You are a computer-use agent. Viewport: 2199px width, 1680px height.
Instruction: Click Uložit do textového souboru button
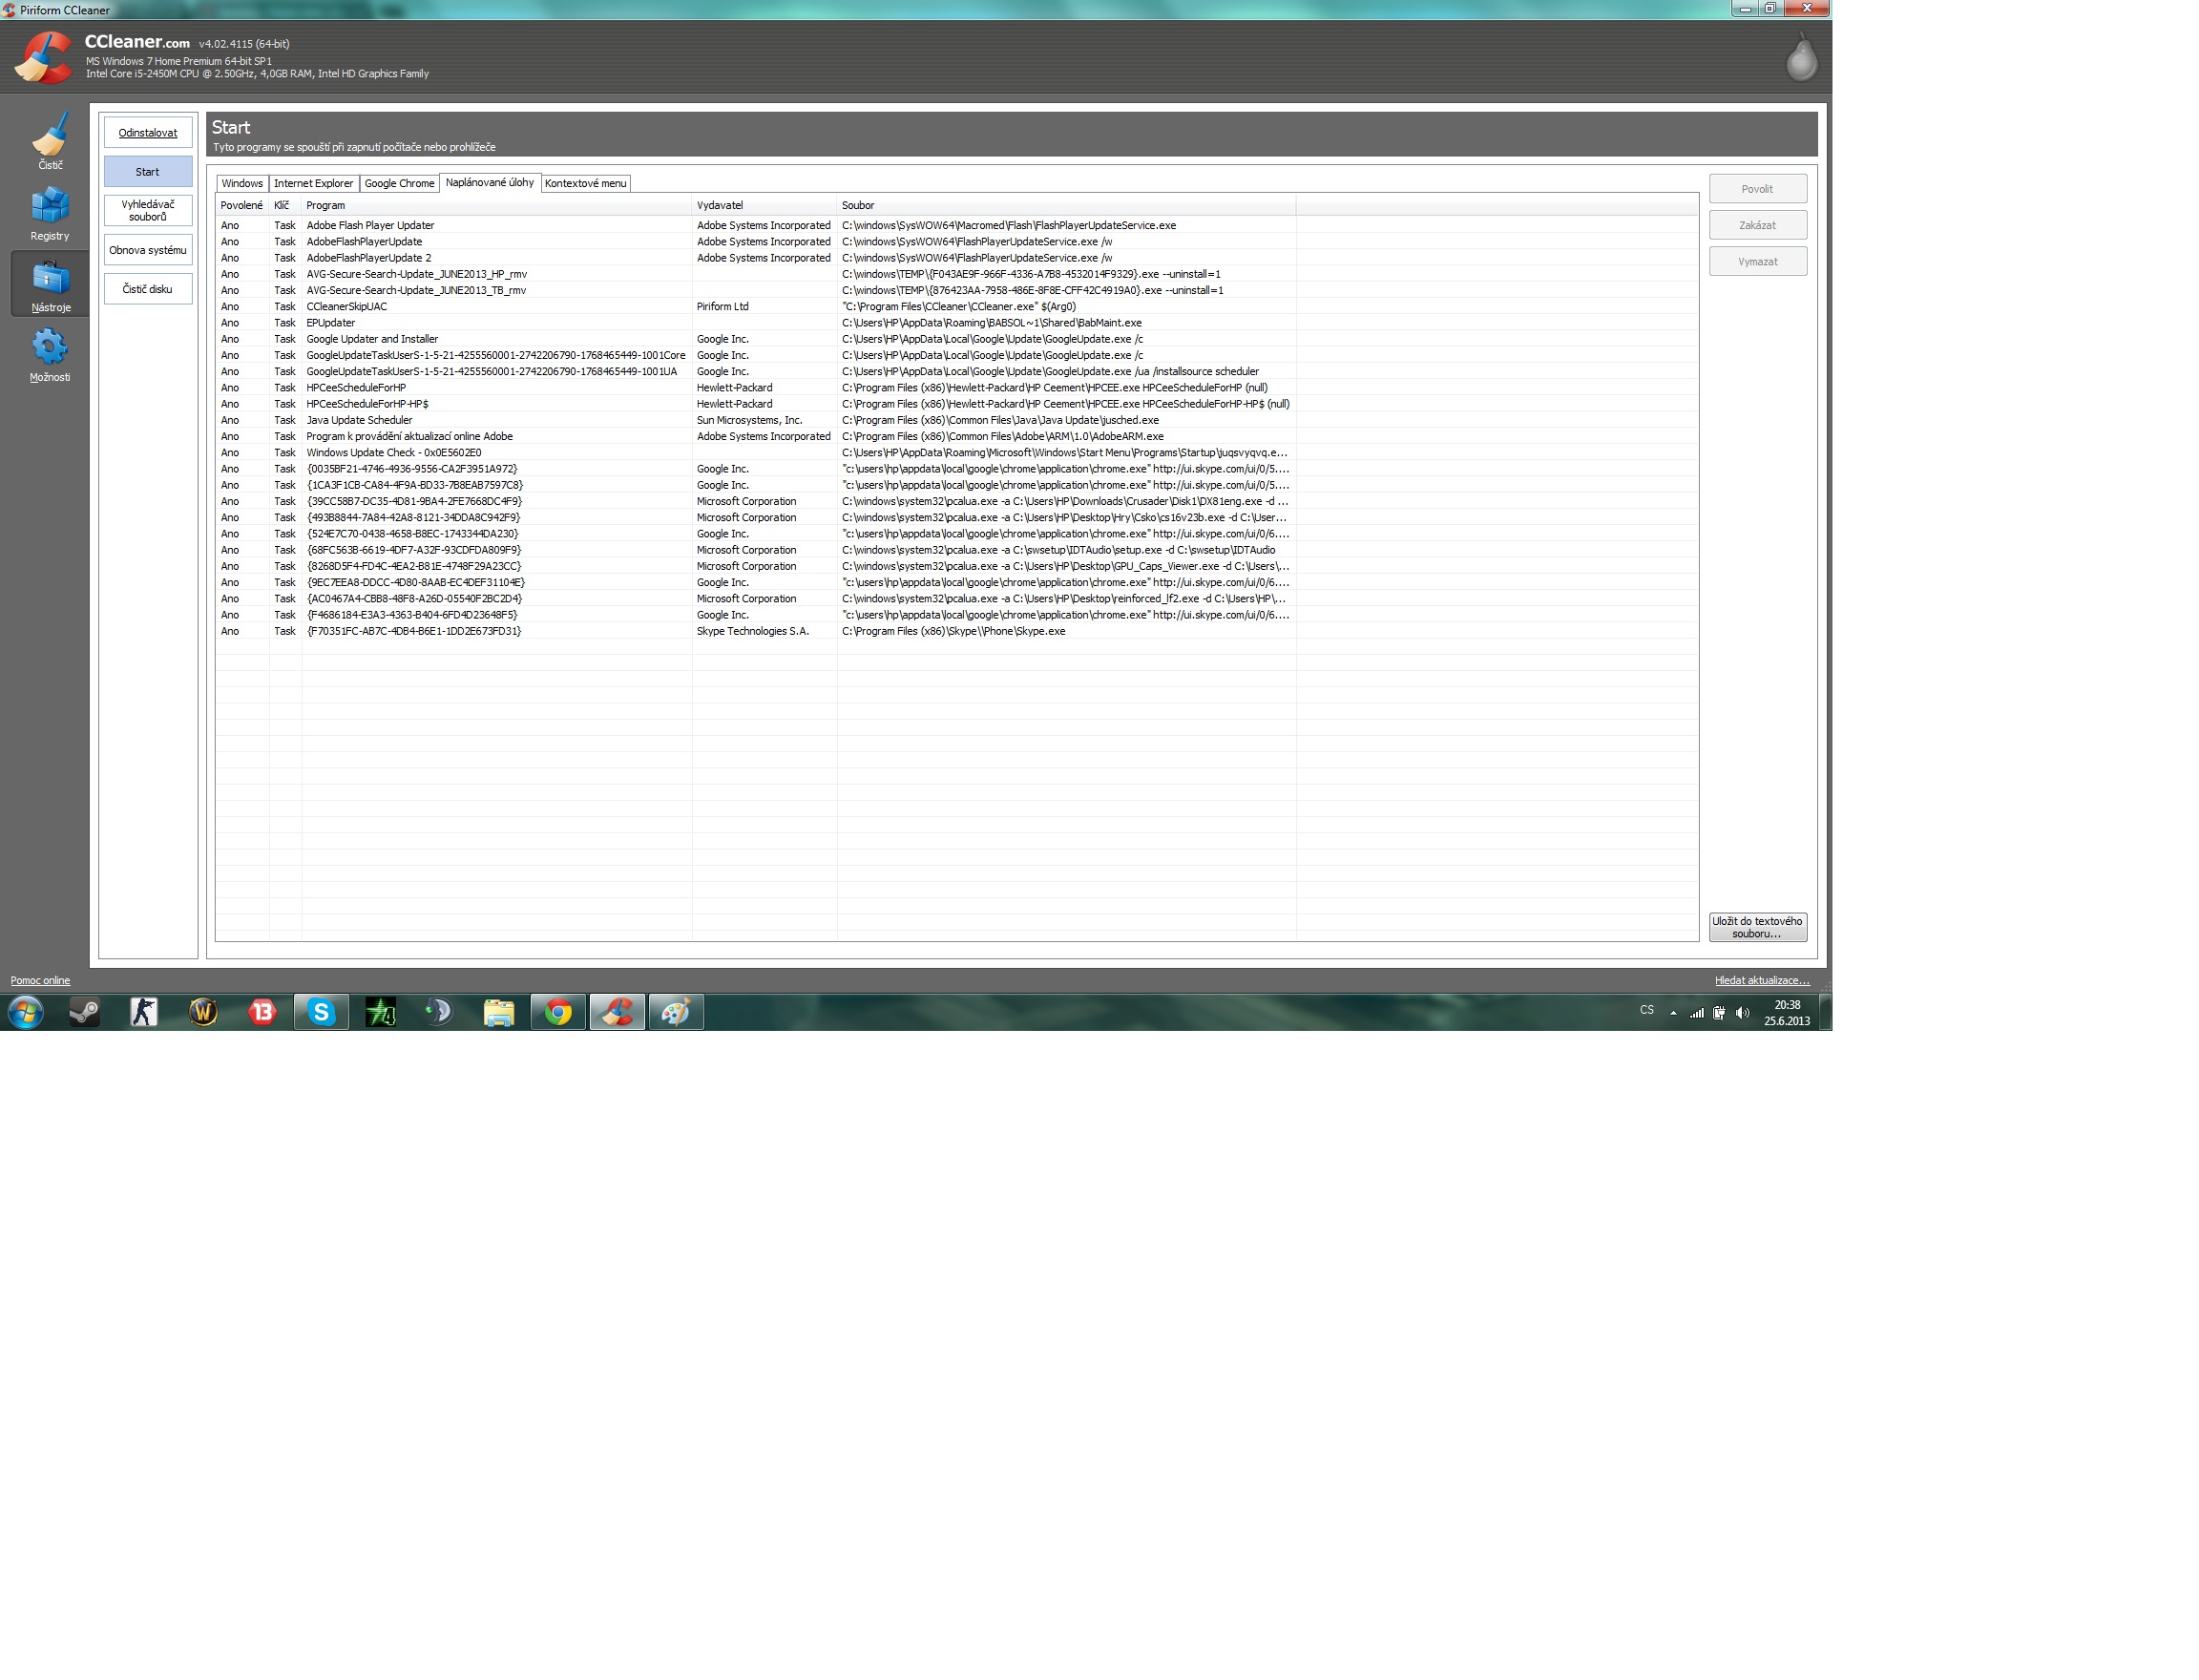click(1757, 927)
